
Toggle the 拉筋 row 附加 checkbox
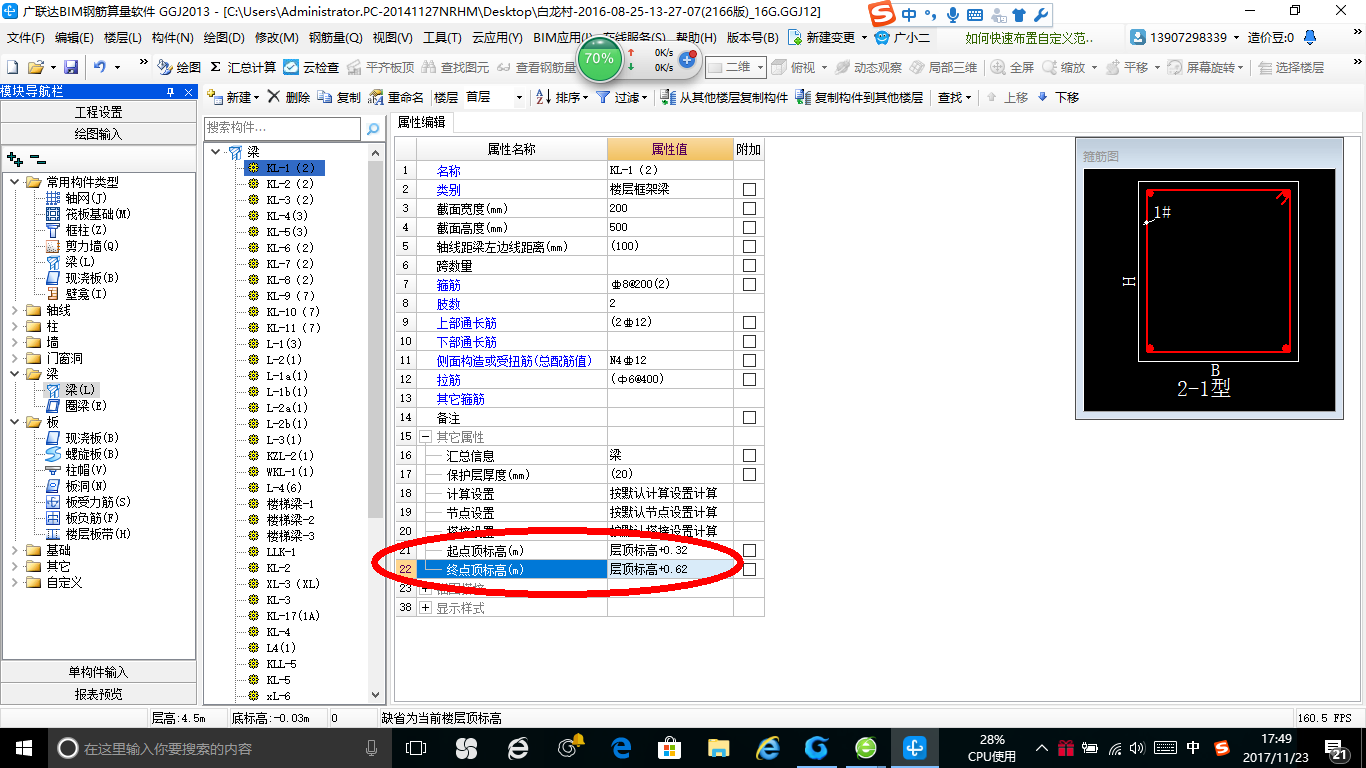749,380
